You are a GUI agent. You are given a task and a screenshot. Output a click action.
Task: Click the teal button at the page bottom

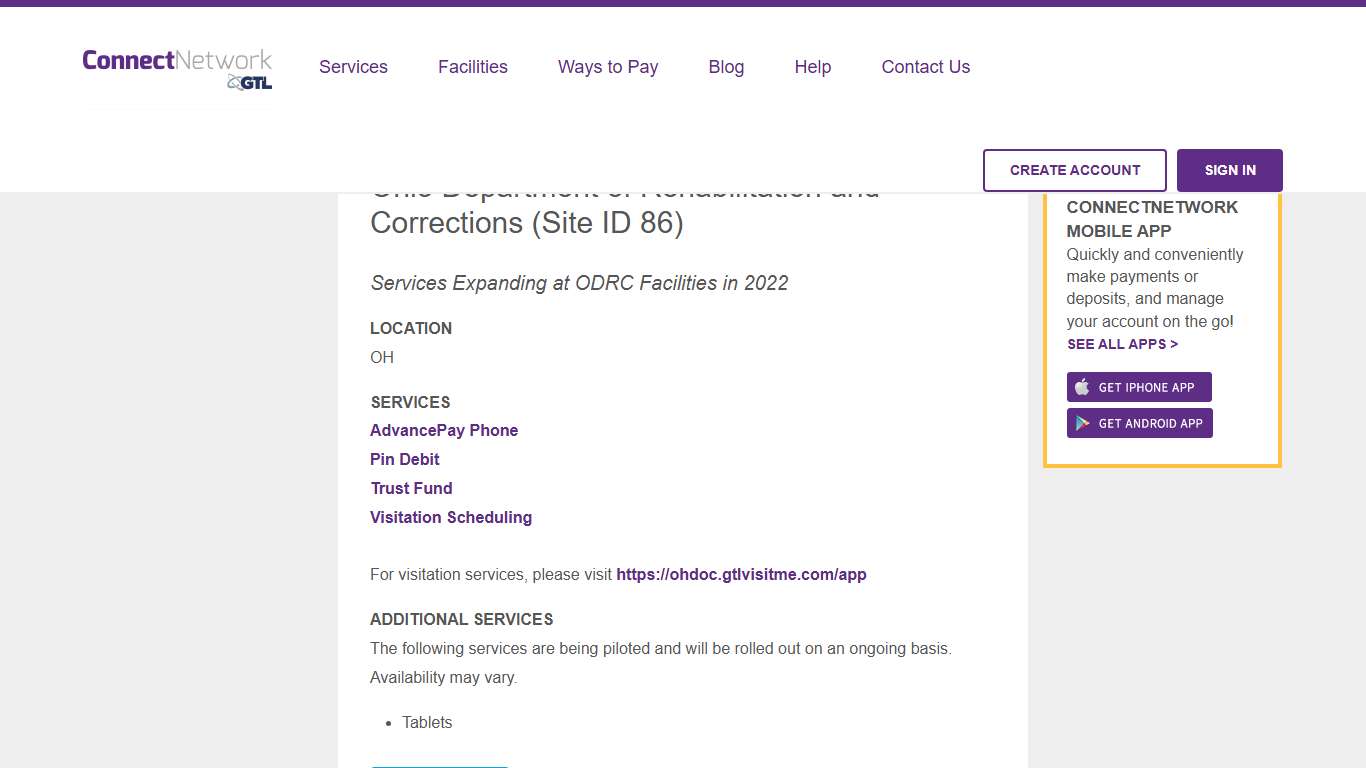click(x=439, y=764)
